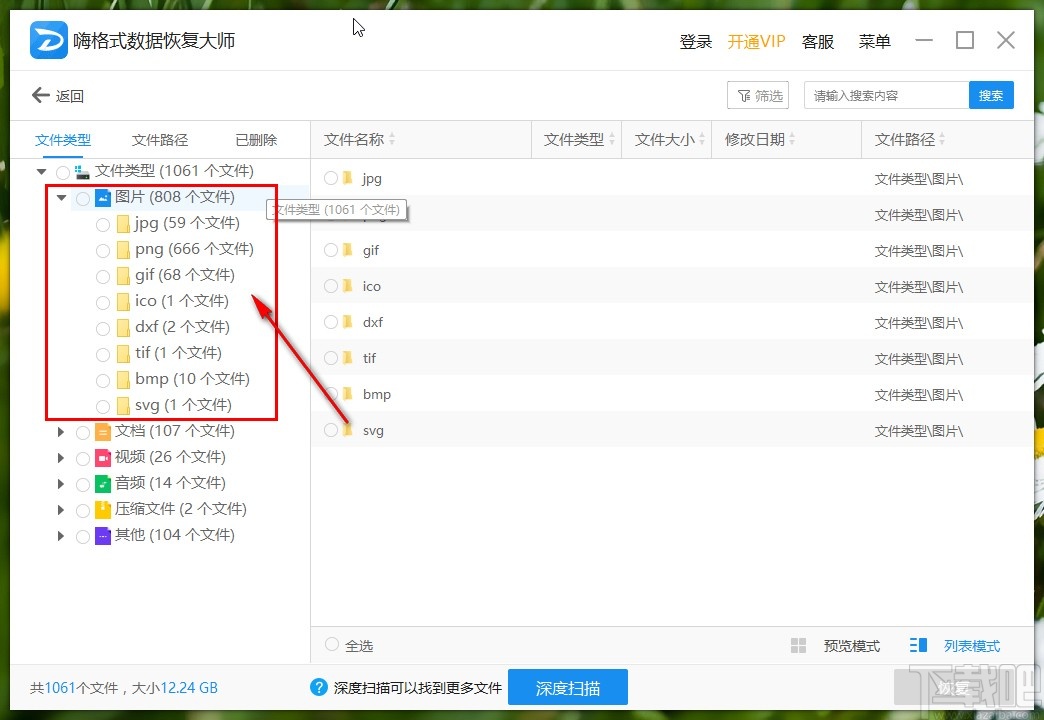This screenshot has width=1044, height=720.
Task: Expand the 文档 (107 个文件) node
Action: (x=61, y=432)
